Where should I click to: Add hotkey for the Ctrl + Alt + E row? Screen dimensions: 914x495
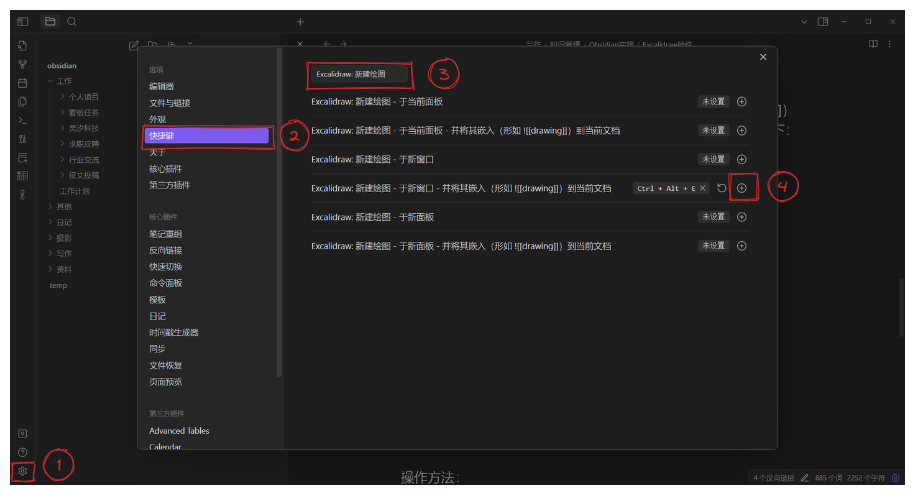pos(741,188)
